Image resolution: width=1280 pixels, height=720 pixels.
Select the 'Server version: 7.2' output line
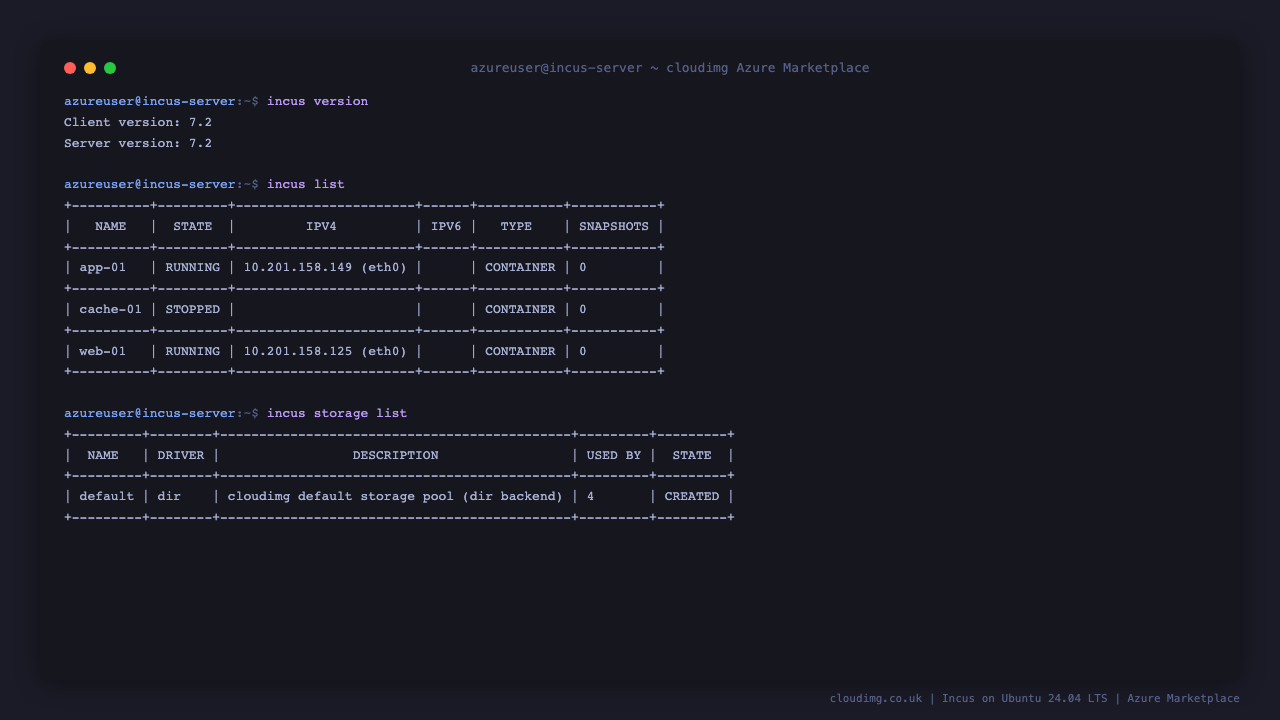coord(138,143)
